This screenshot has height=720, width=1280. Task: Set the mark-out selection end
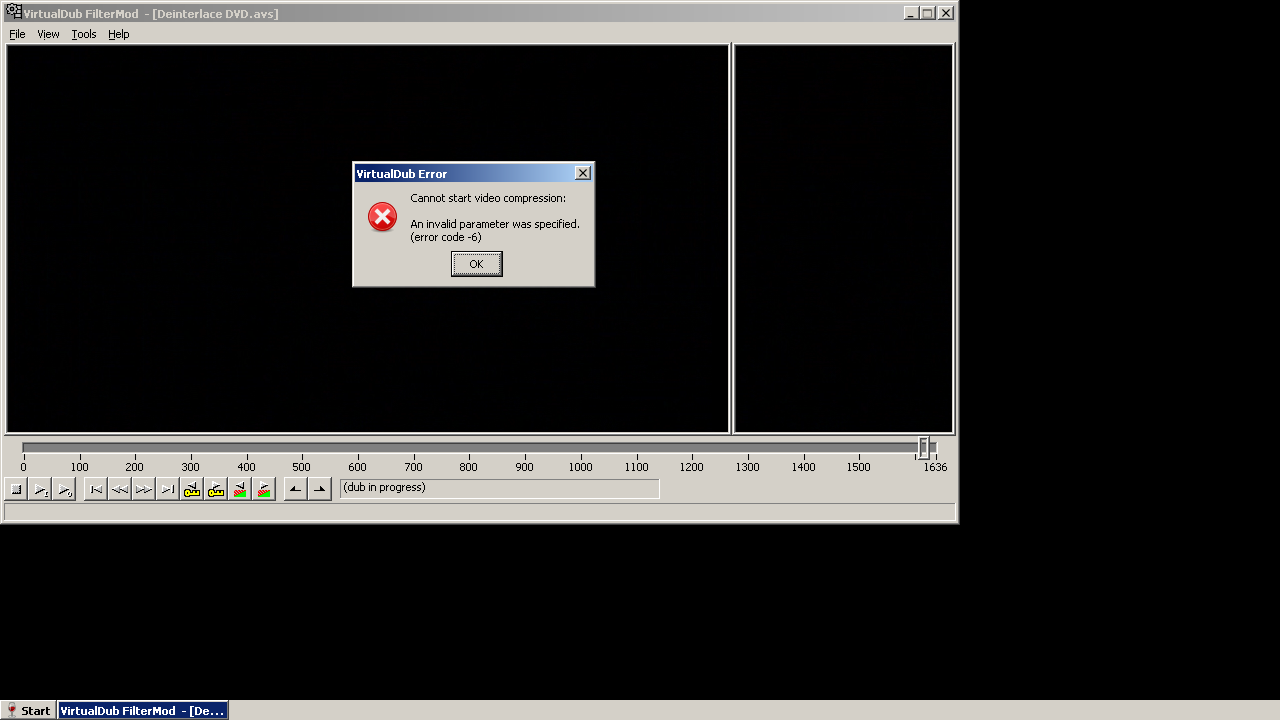[319, 489]
